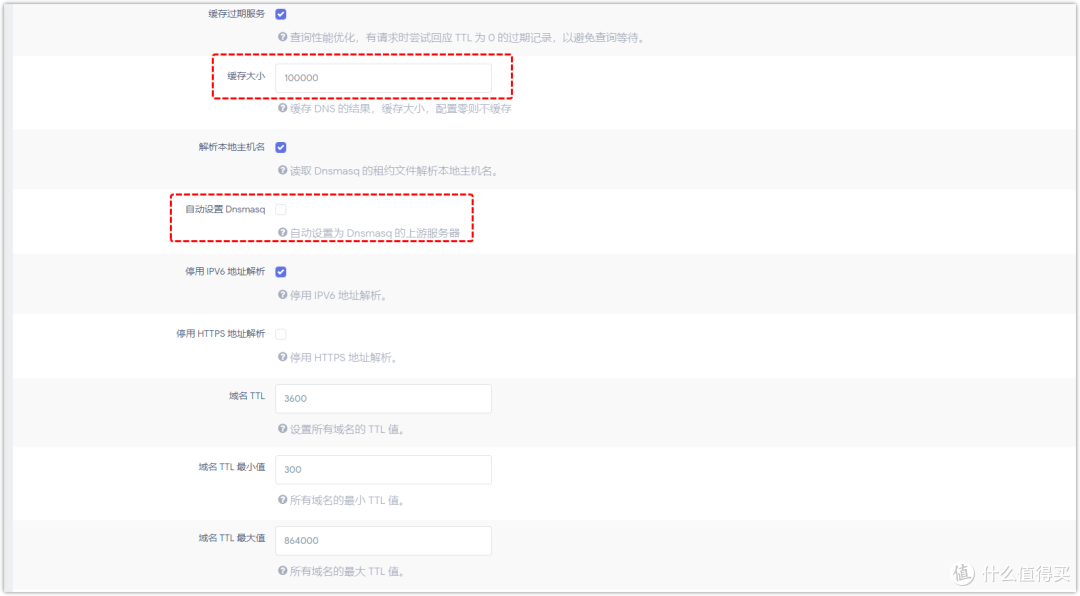The image size is (1080, 596).
Task: Open the help tooltip for 停用 IPV6 地址解析
Action: coord(281,294)
